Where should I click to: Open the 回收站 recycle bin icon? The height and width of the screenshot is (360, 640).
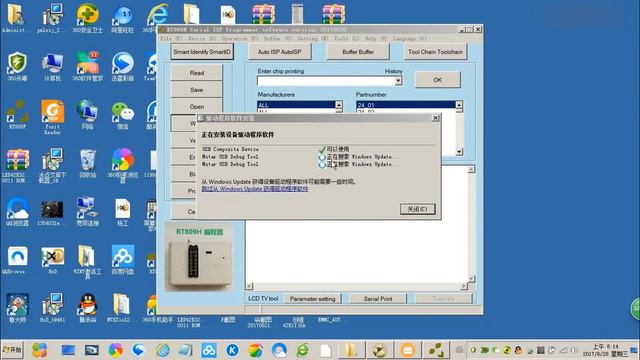[x=87, y=162]
